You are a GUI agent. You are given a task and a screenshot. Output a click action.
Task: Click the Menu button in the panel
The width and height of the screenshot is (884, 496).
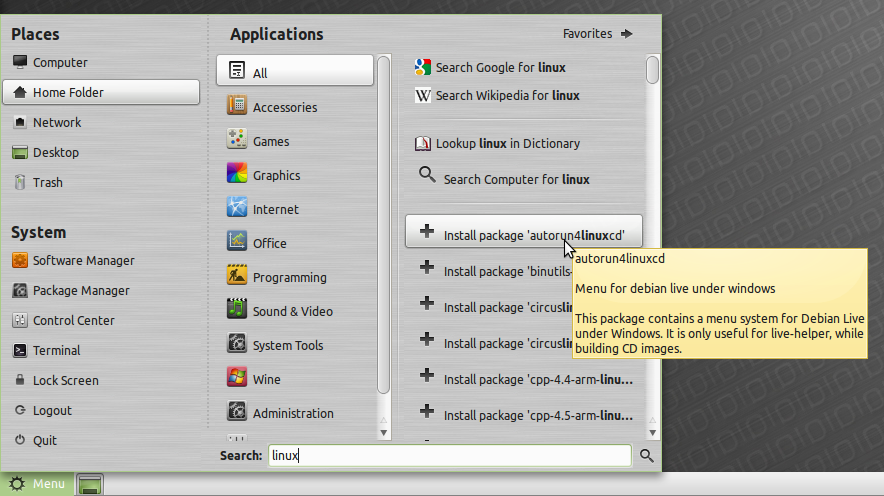tap(37, 484)
